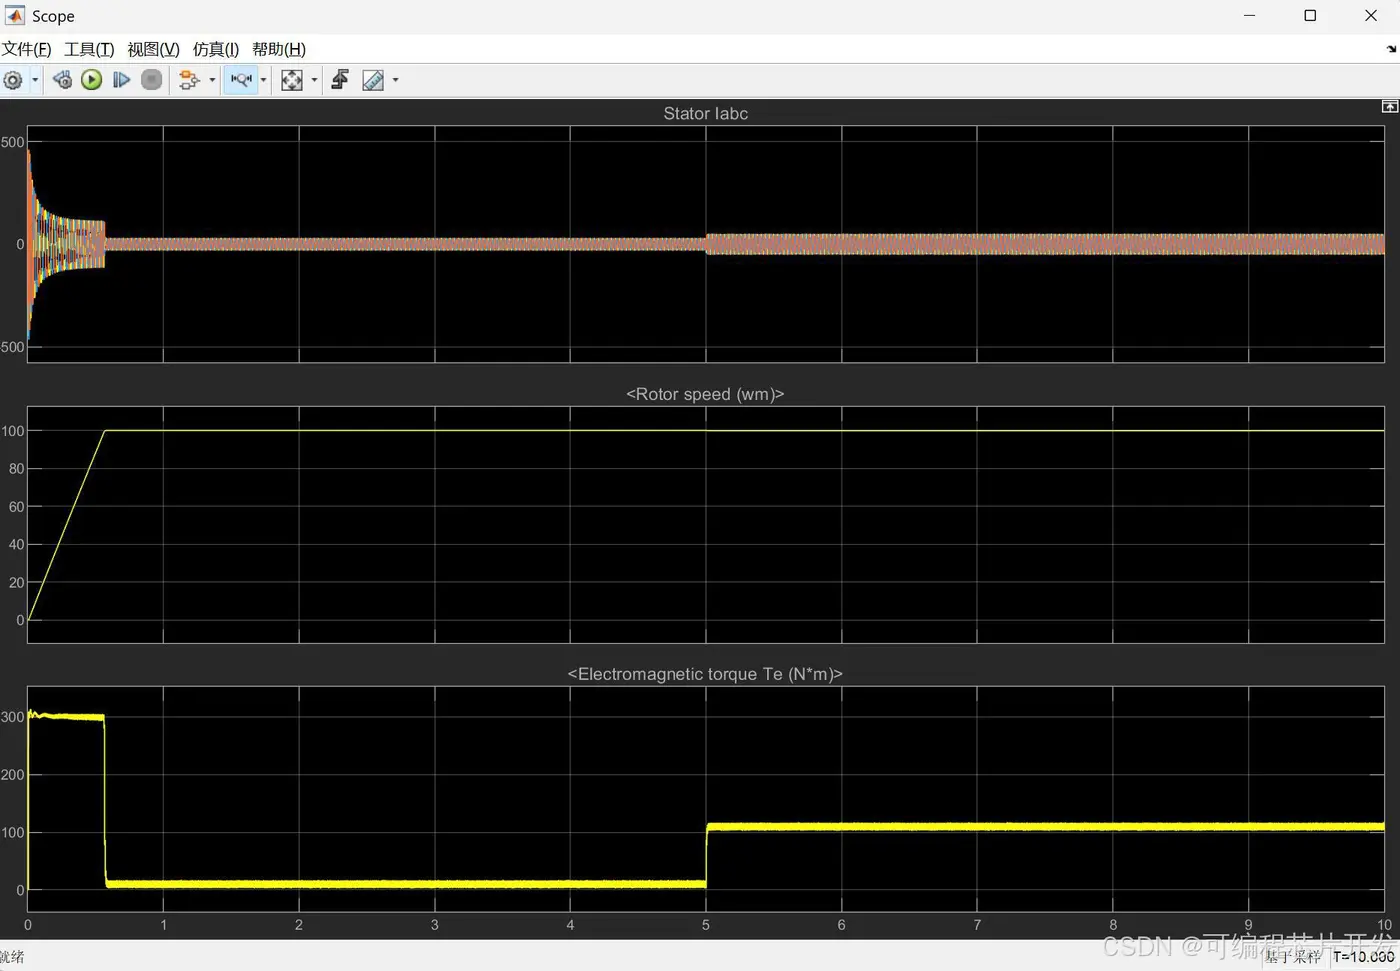Viewport: 1400px width, 971px height.
Task: Open the scope Configuration Properties gear
Action: pos(12,80)
